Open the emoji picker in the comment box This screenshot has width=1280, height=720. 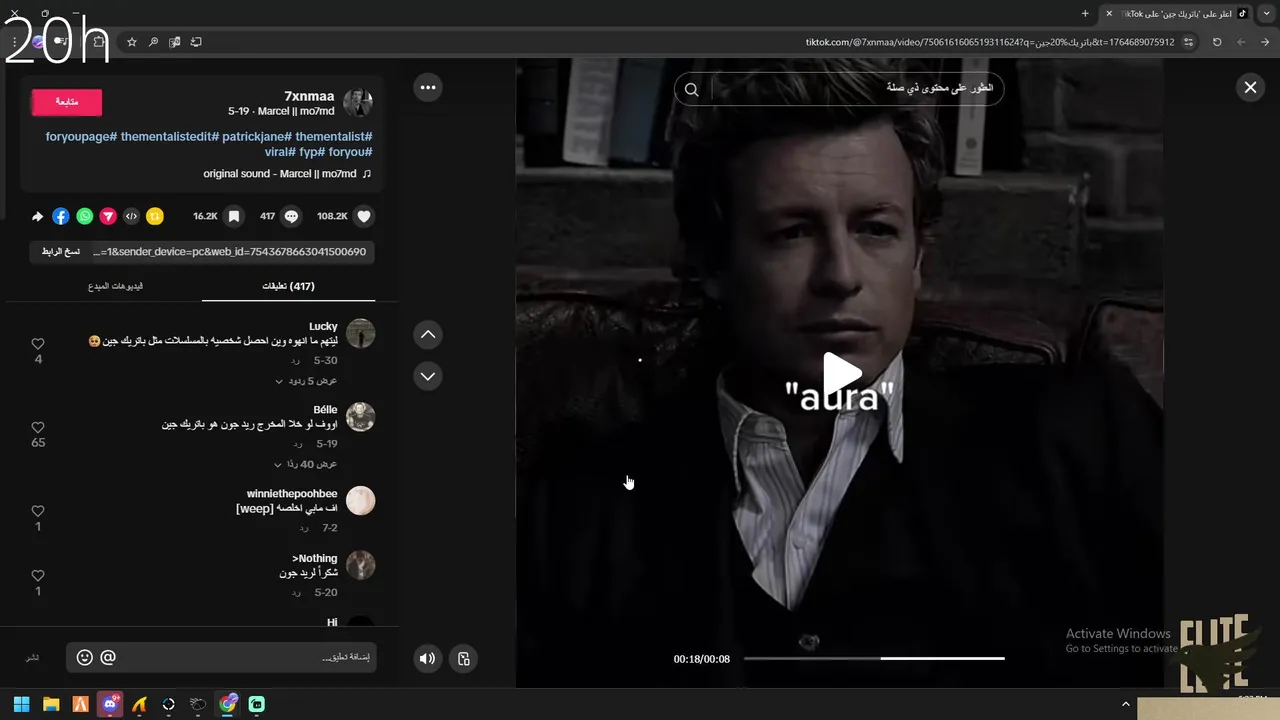[x=85, y=657]
